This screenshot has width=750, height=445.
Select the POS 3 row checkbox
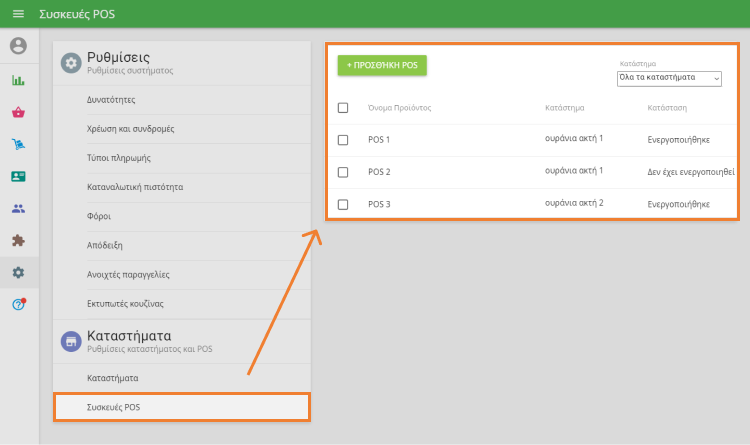click(x=343, y=204)
